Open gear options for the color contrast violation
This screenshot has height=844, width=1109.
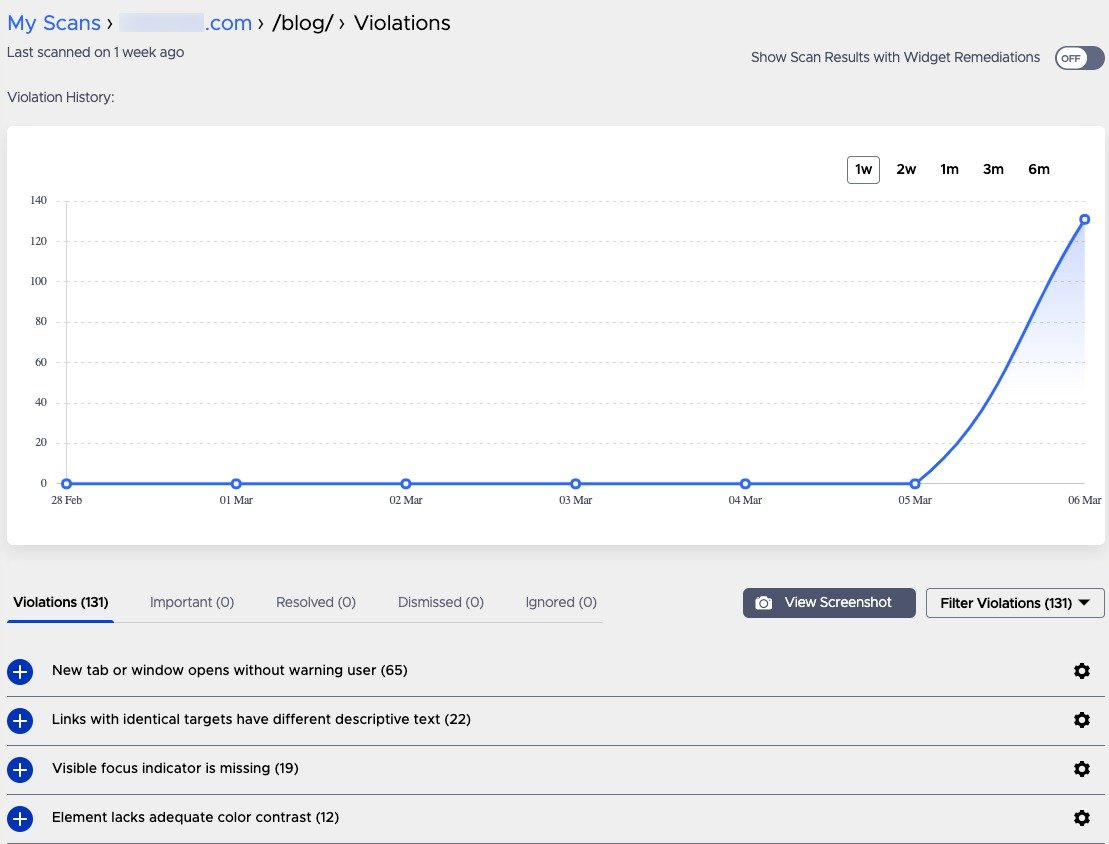click(1082, 818)
